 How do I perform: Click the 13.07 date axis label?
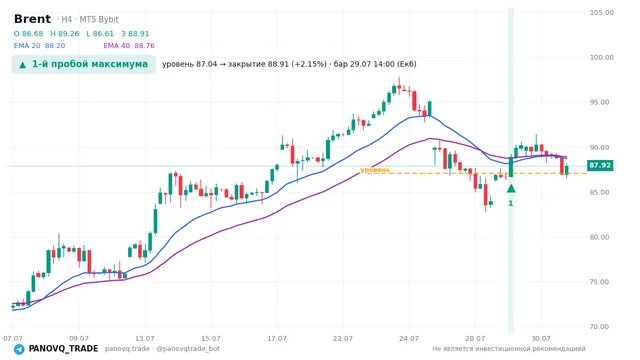tap(145, 338)
